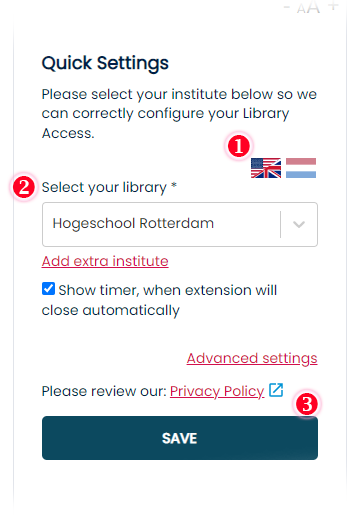
Task: Click the 'Show timer, when extension will' label text
Action: [x=168, y=290]
